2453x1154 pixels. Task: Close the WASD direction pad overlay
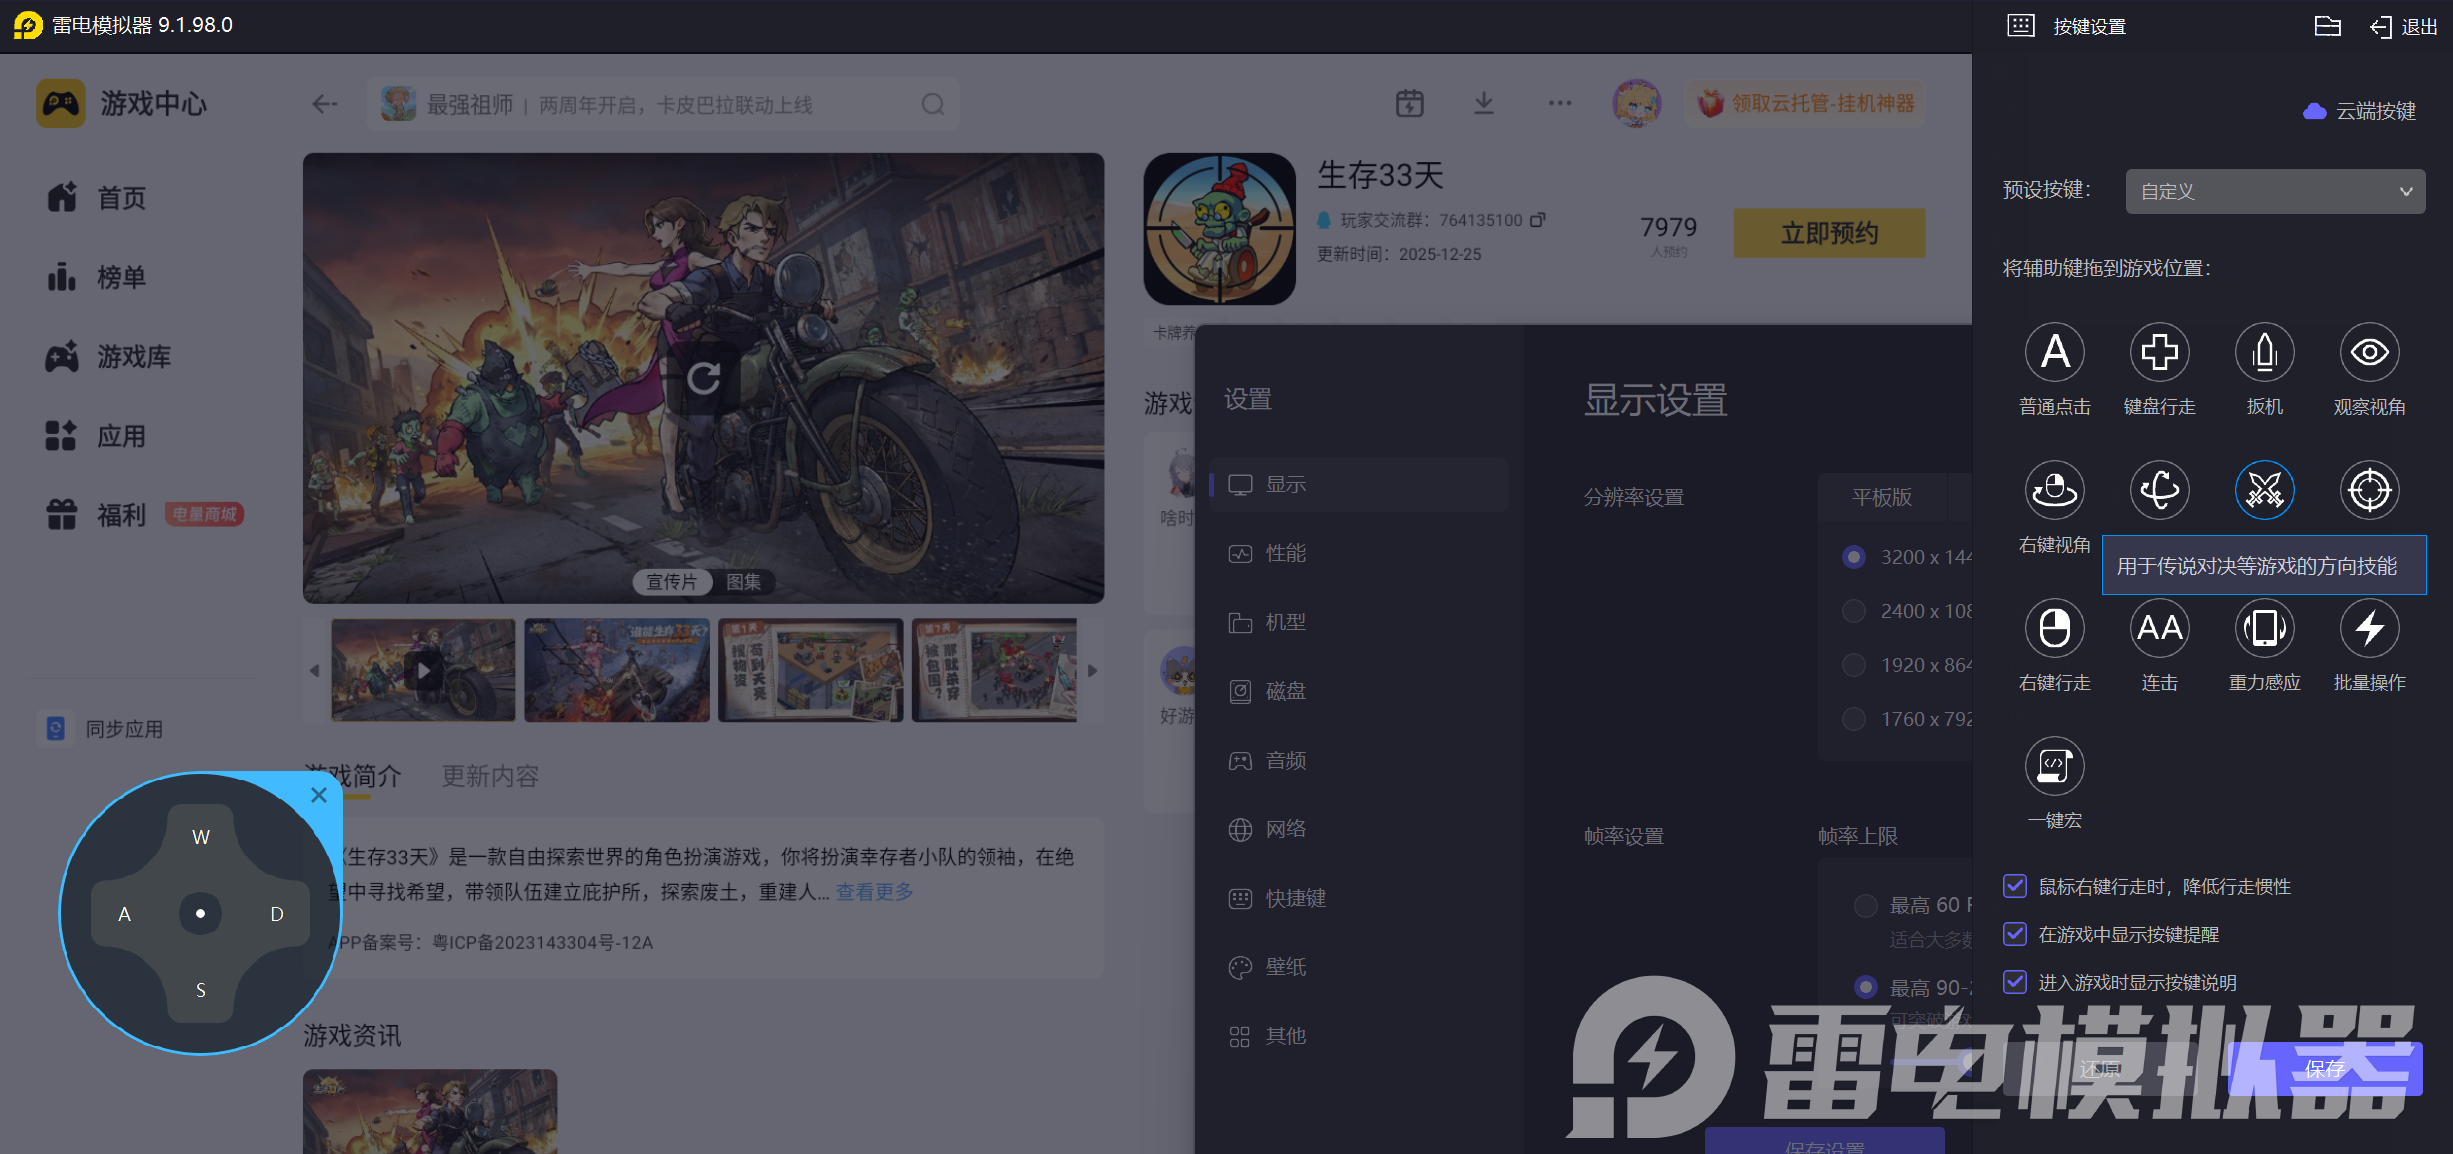(x=319, y=795)
